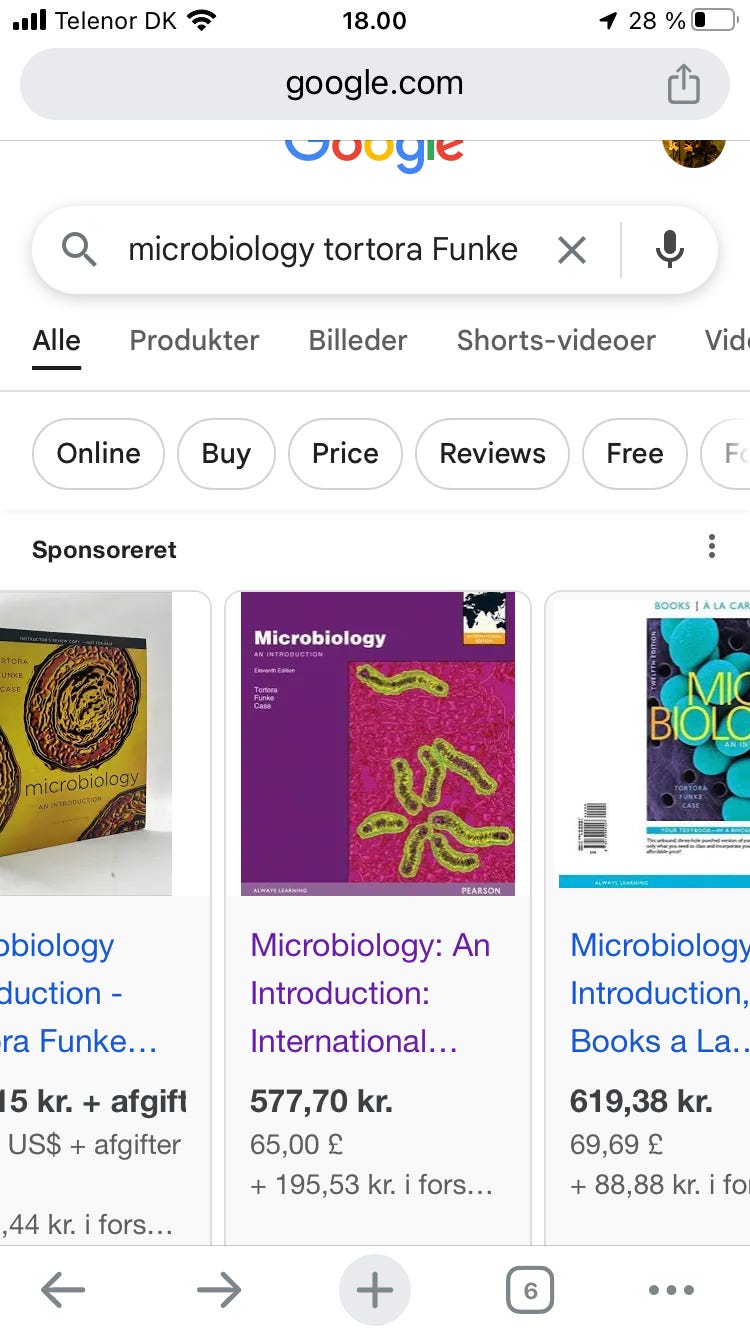The height and width of the screenshot is (1334, 750).
Task: Clear the search query with the X icon
Action: 571,250
